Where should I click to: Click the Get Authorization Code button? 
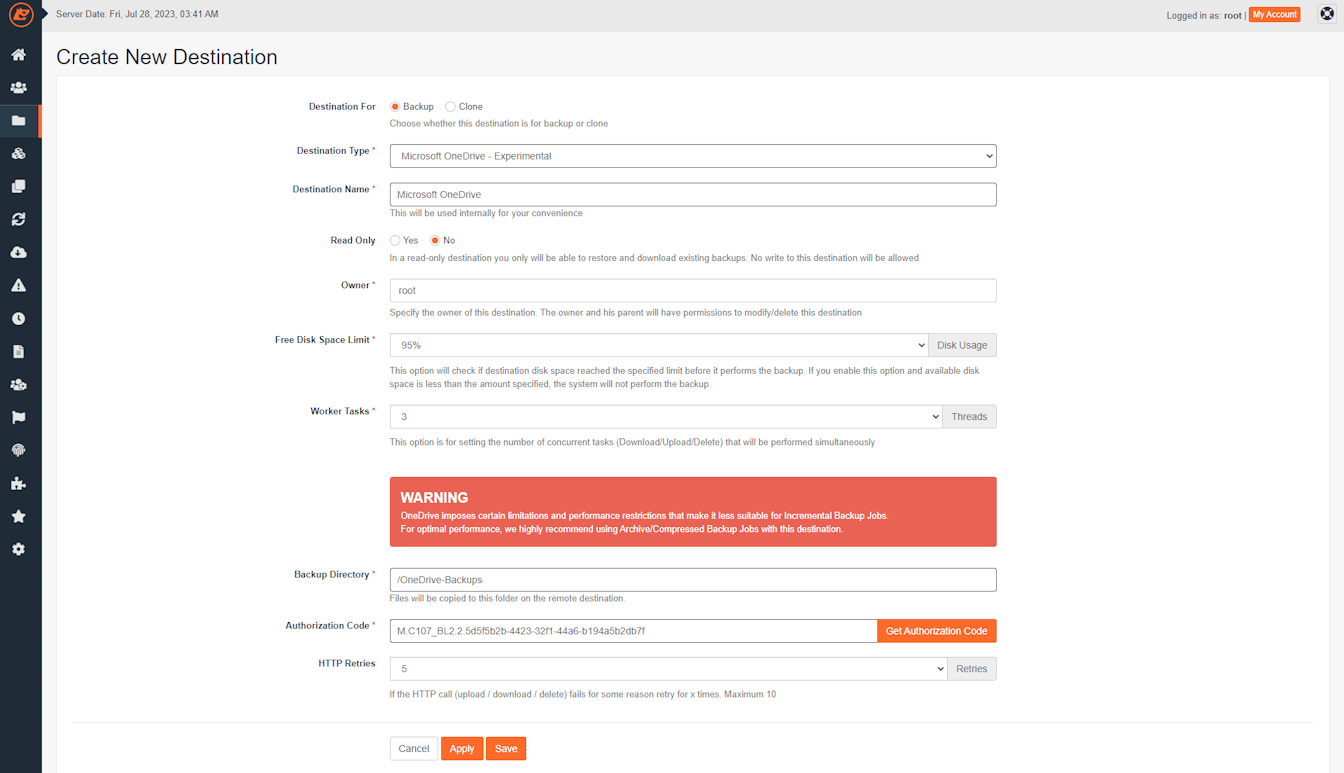(x=937, y=631)
